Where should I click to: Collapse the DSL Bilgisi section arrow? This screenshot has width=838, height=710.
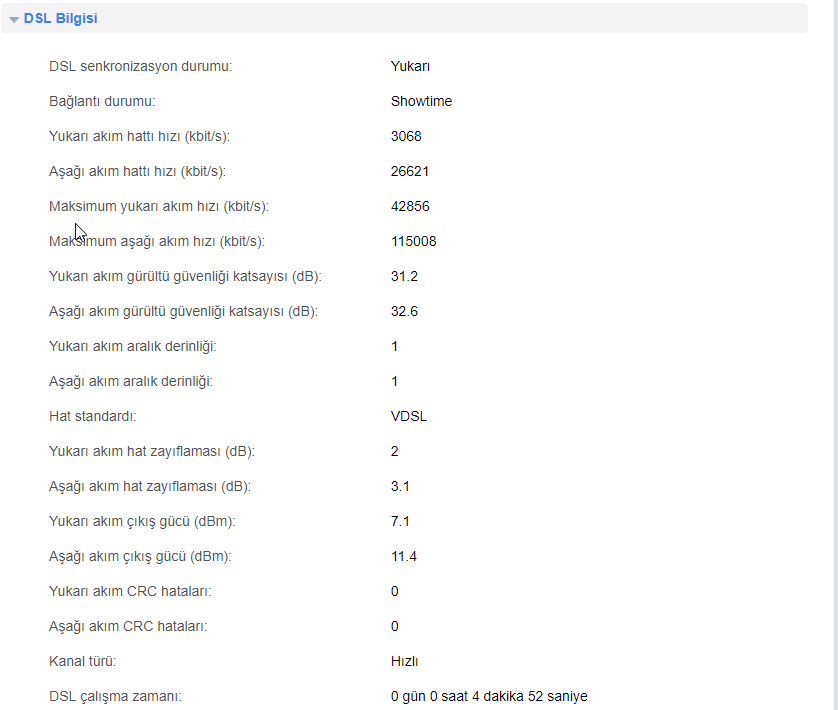pyautogui.click(x=14, y=19)
